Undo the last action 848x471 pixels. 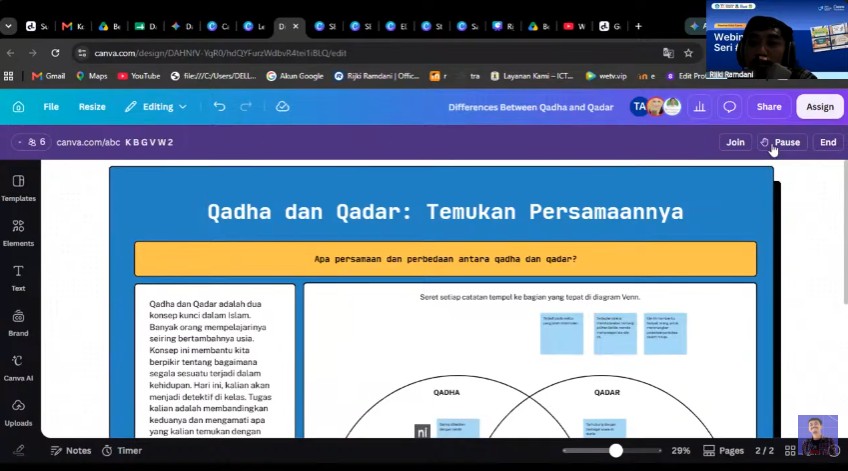tap(219, 107)
